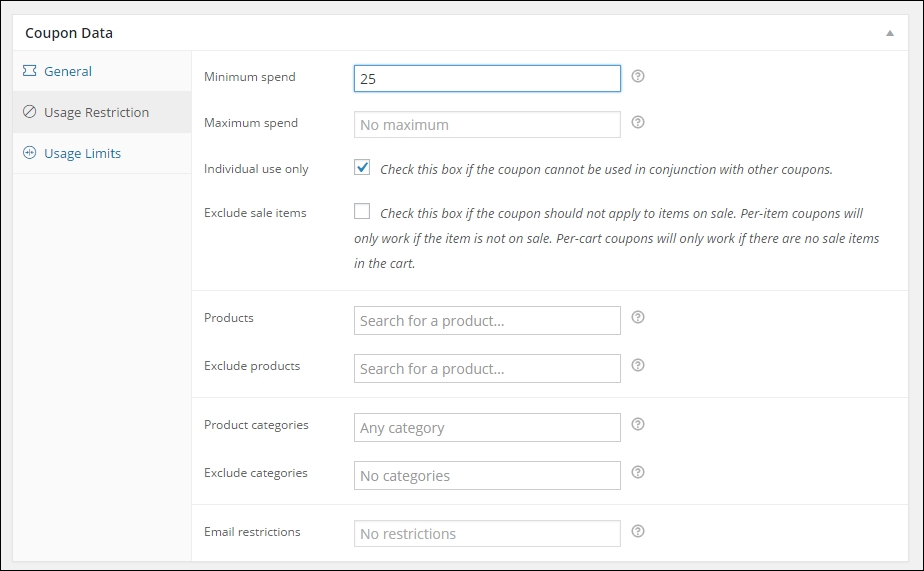
Task: Switch to the General tab
Action: click(x=68, y=71)
